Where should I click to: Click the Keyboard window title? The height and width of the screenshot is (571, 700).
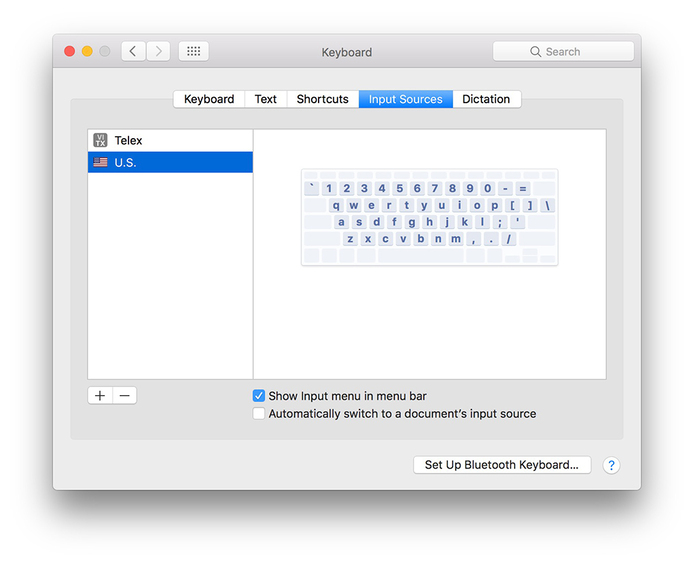coord(347,52)
